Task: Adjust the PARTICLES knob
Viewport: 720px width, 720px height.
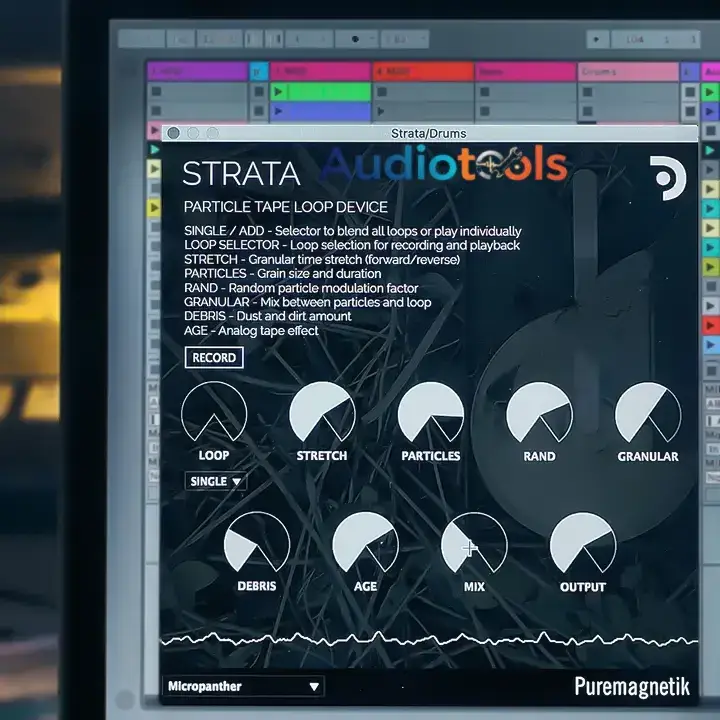Action: tap(431, 412)
